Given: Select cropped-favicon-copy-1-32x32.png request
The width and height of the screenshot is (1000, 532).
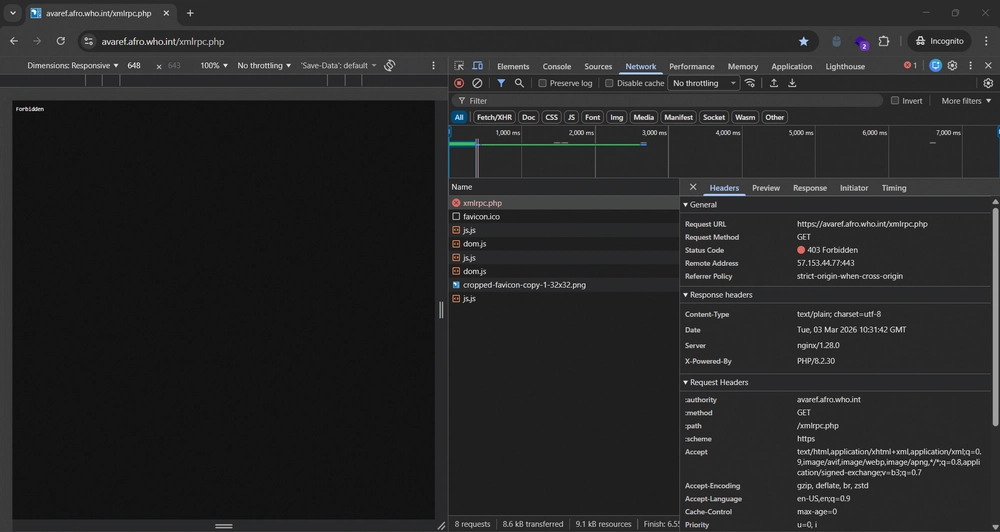Looking at the screenshot, I should click(x=564, y=284).
